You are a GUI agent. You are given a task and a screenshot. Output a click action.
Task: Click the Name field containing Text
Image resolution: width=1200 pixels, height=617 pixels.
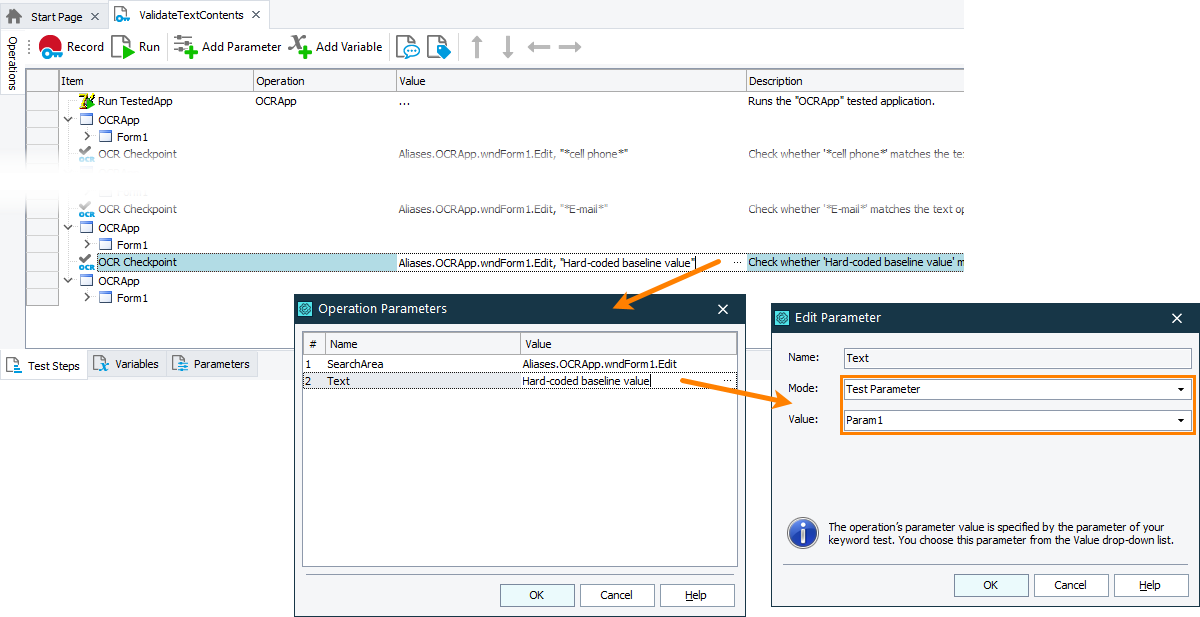[x=1017, y=357]
